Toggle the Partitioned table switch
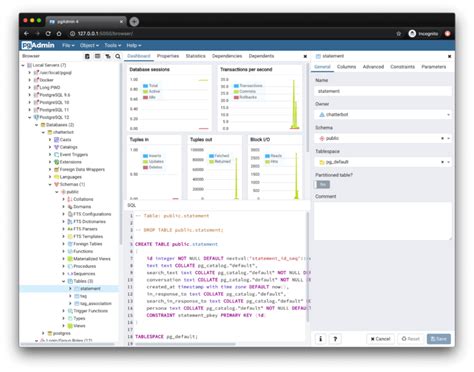 (322, 185)
